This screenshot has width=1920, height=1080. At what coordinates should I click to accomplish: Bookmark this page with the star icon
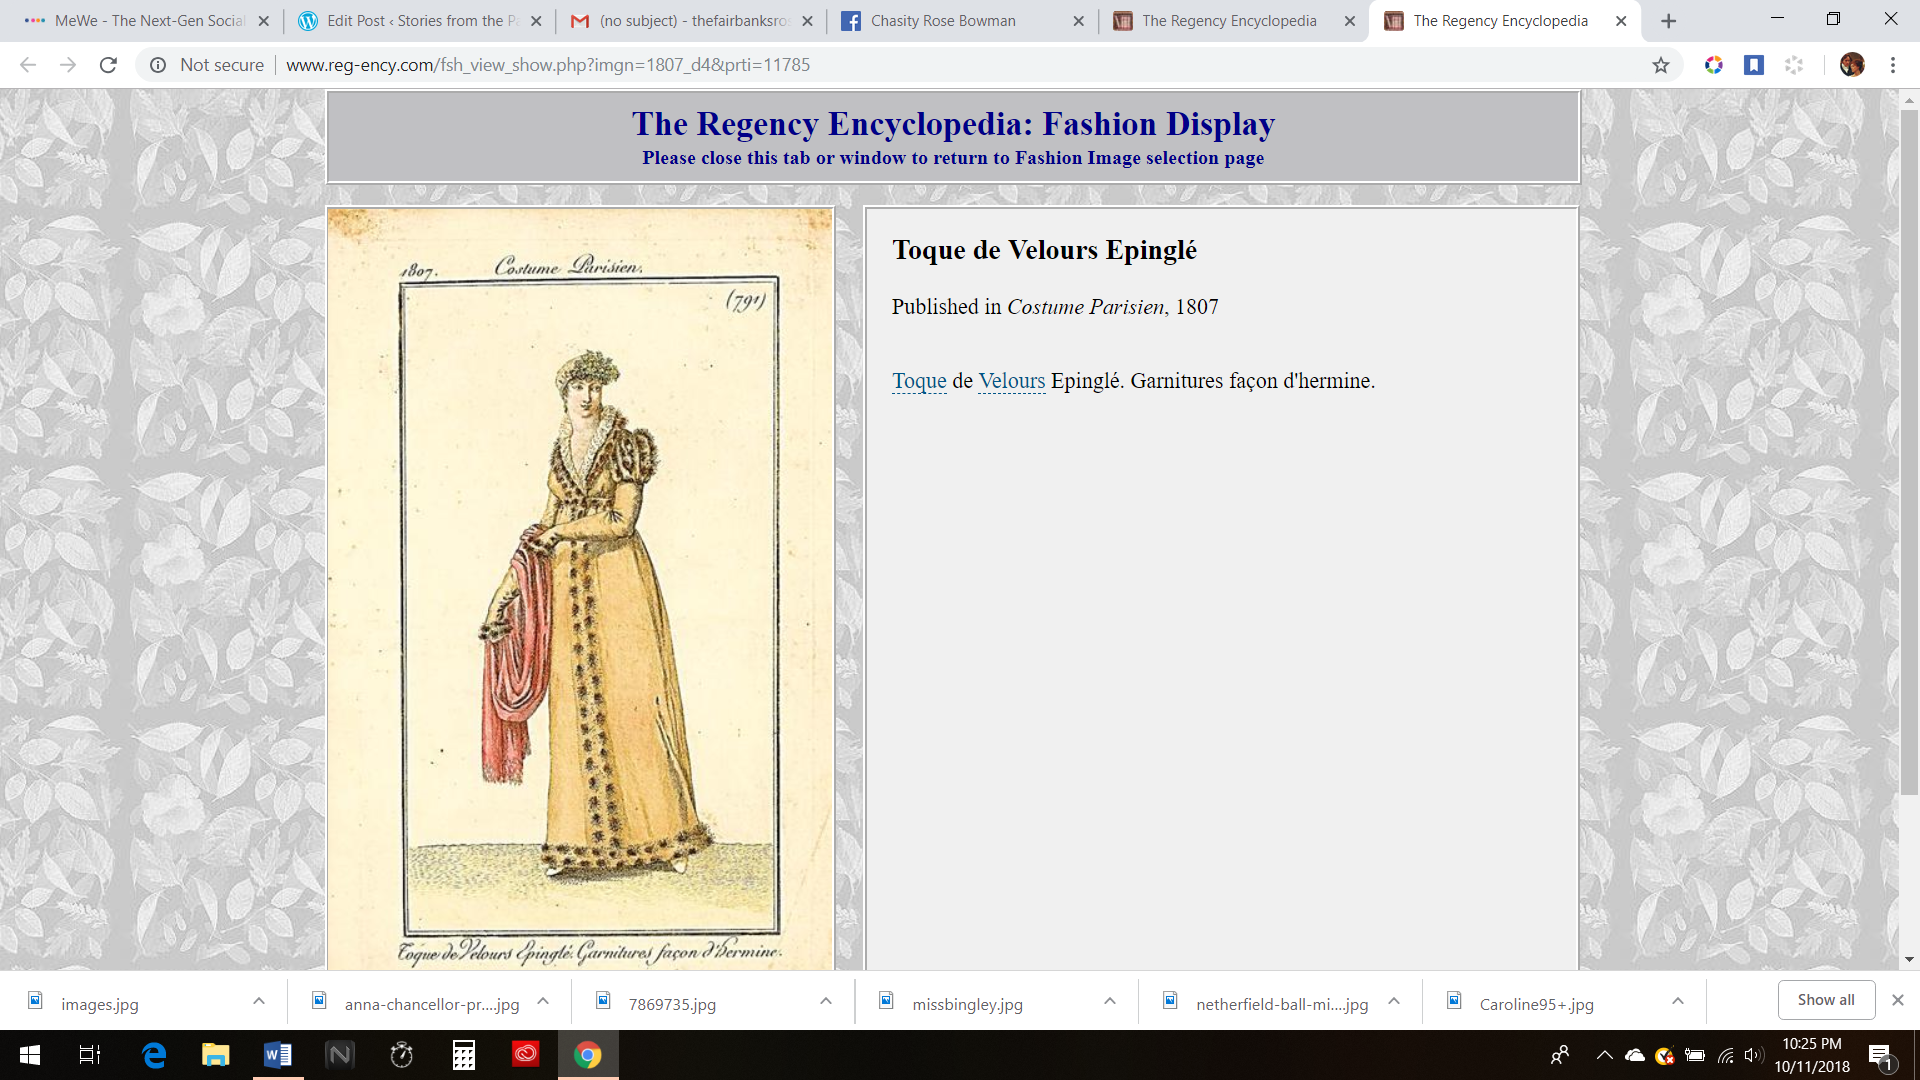point(1660,65)
